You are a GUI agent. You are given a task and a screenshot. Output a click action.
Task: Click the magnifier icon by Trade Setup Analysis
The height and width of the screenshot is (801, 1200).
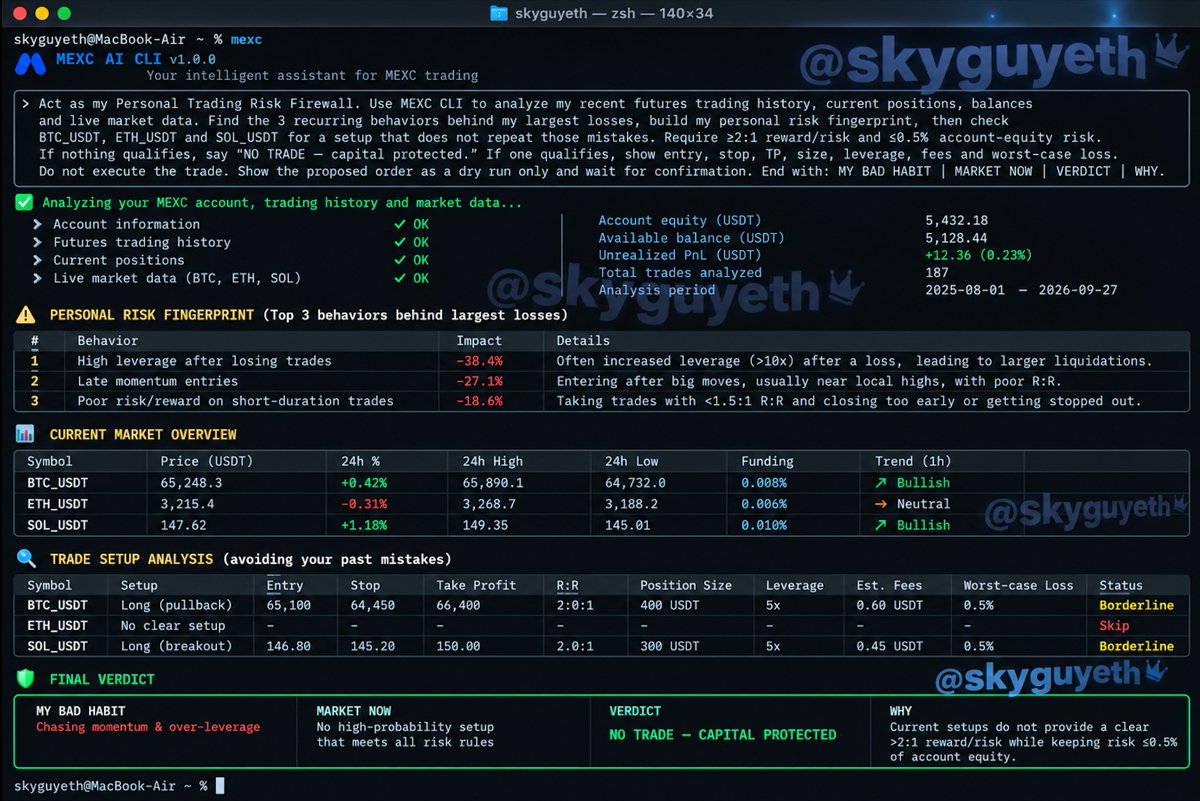[x=25, y=559]
